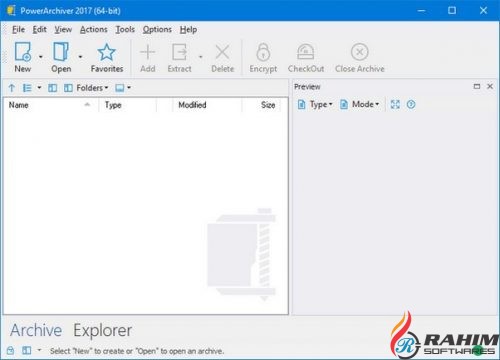Expand the status bar layout dropdown arrow
500x360 pixels.
(39, 350)
